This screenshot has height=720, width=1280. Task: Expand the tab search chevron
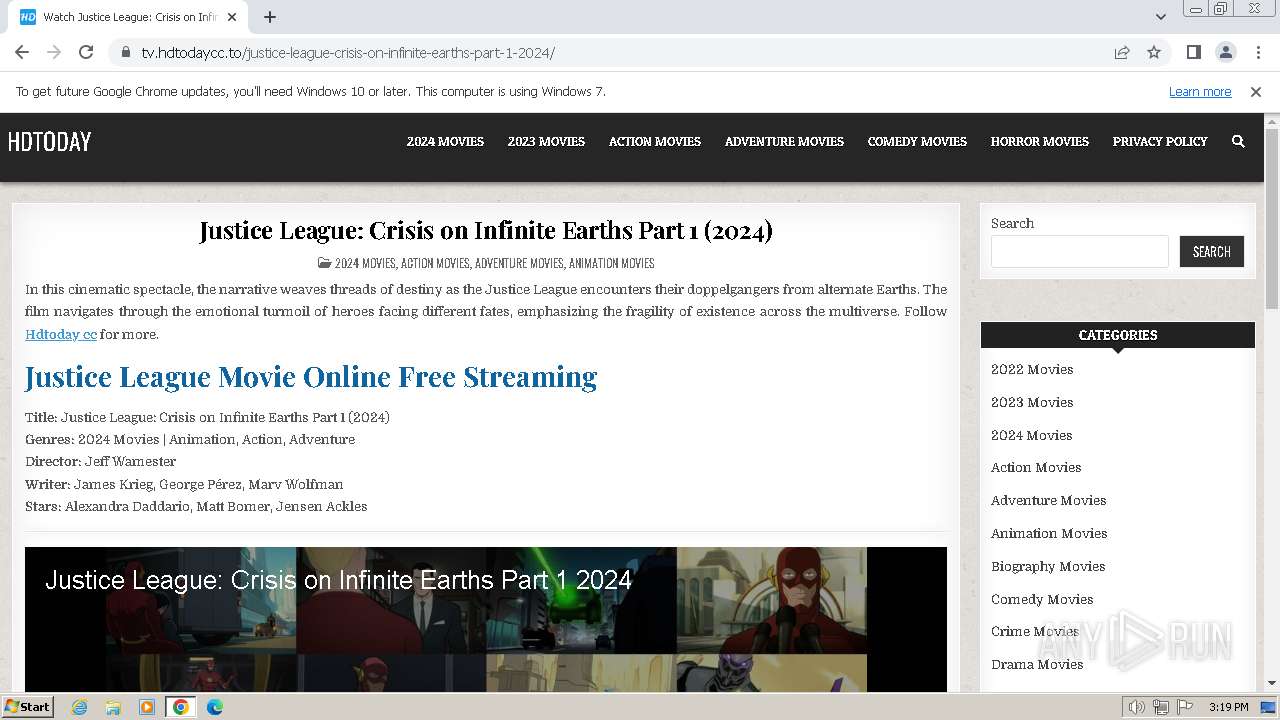(x=1160, y=17)
